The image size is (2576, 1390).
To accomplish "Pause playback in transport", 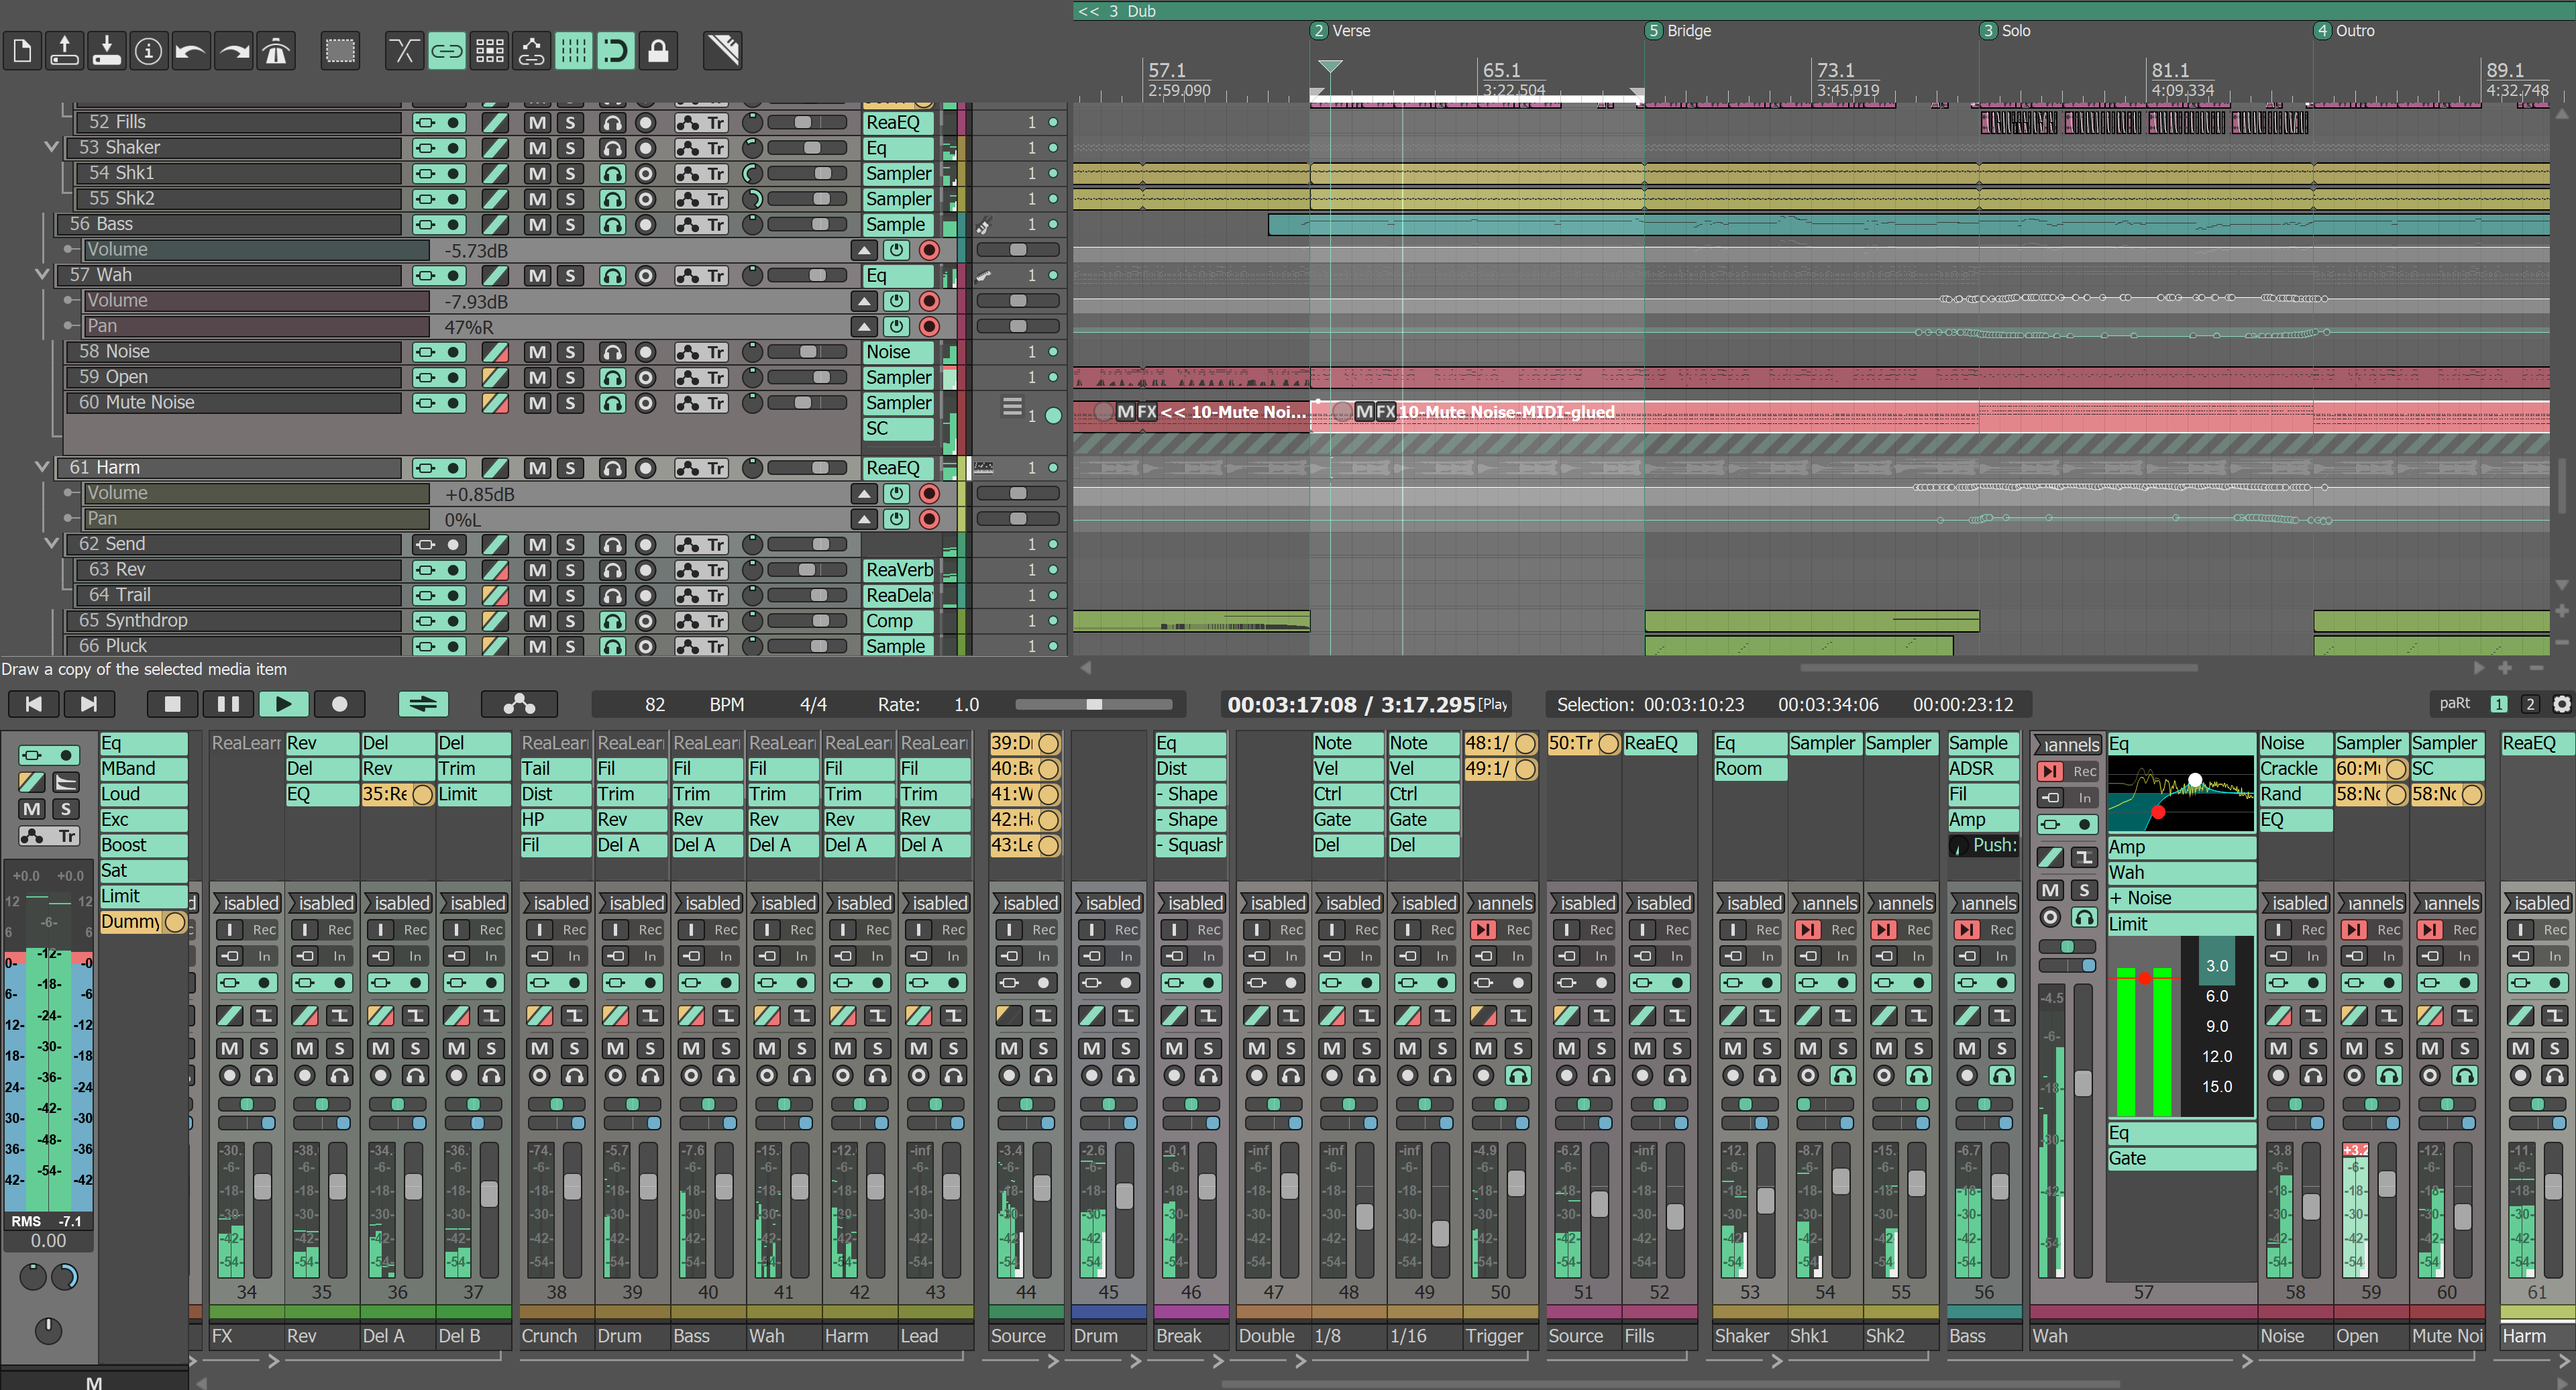I will point(228,704).
